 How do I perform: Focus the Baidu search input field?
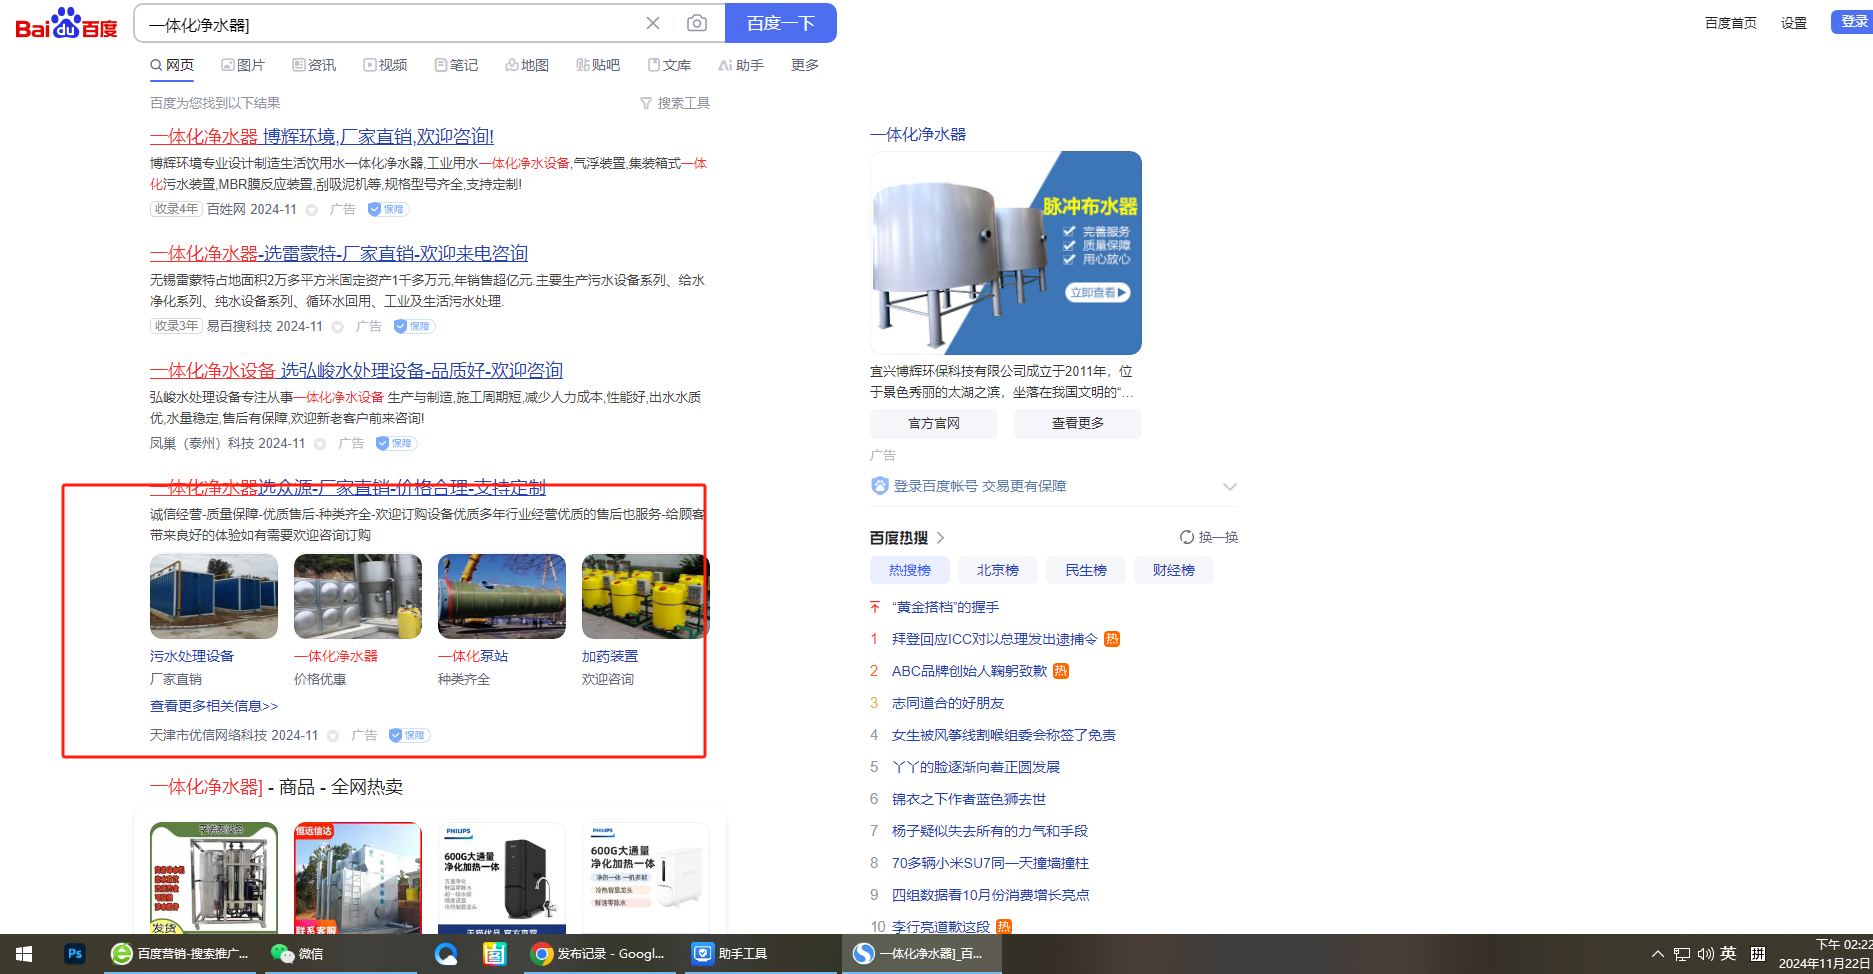tap(390, 24)
